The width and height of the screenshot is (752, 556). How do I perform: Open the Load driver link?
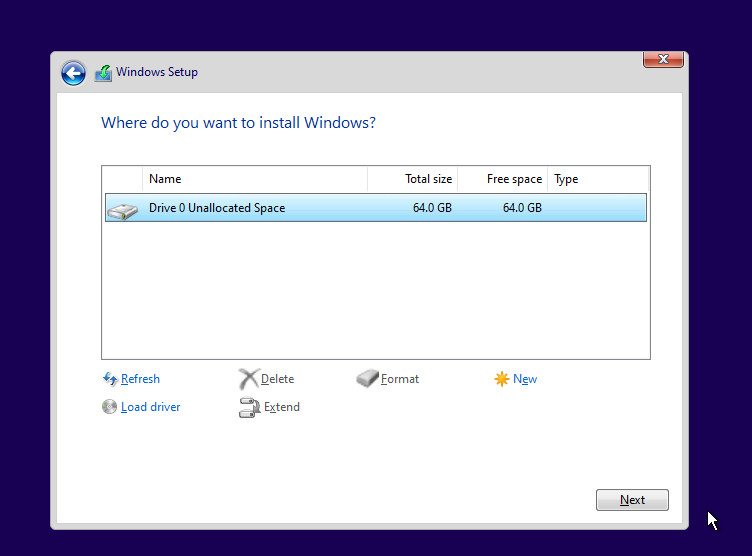151,407
